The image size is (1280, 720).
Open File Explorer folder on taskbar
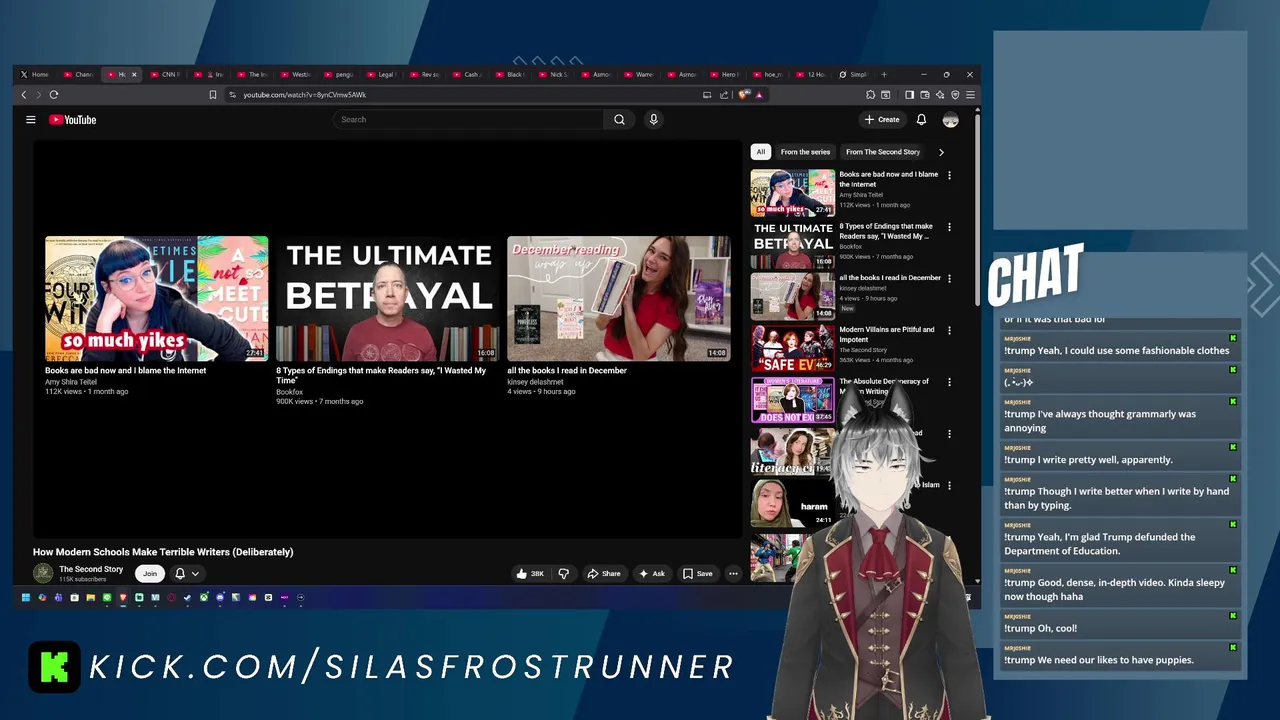tap(90, 598)
